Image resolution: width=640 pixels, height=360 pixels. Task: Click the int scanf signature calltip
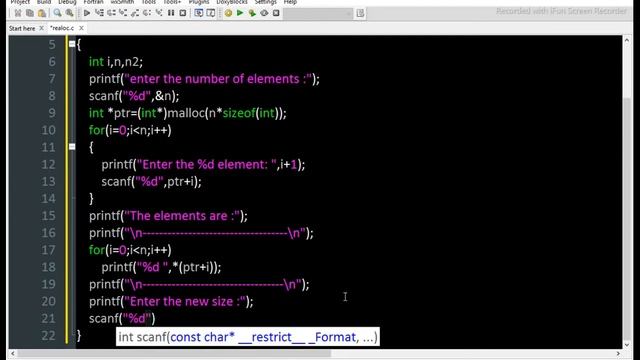click(248, 337)
